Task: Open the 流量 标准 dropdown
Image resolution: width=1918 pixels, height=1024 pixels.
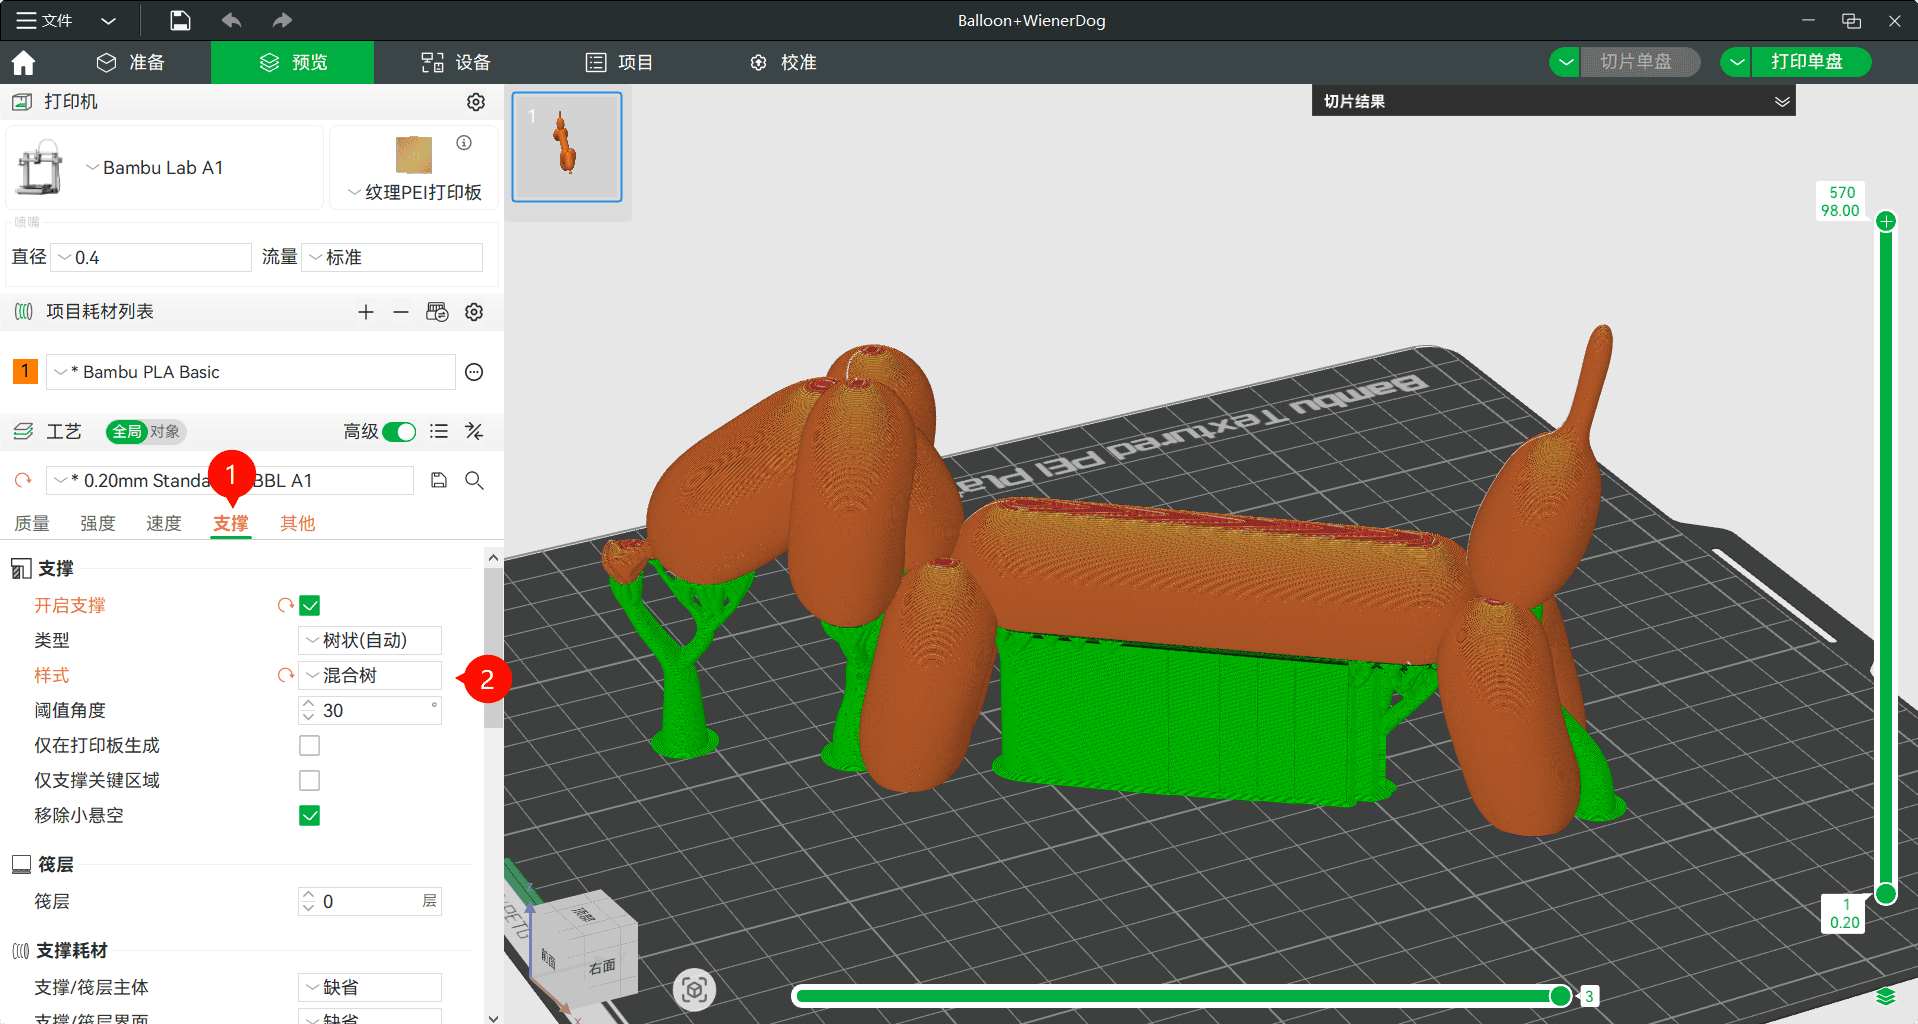Action: [392, 257]
